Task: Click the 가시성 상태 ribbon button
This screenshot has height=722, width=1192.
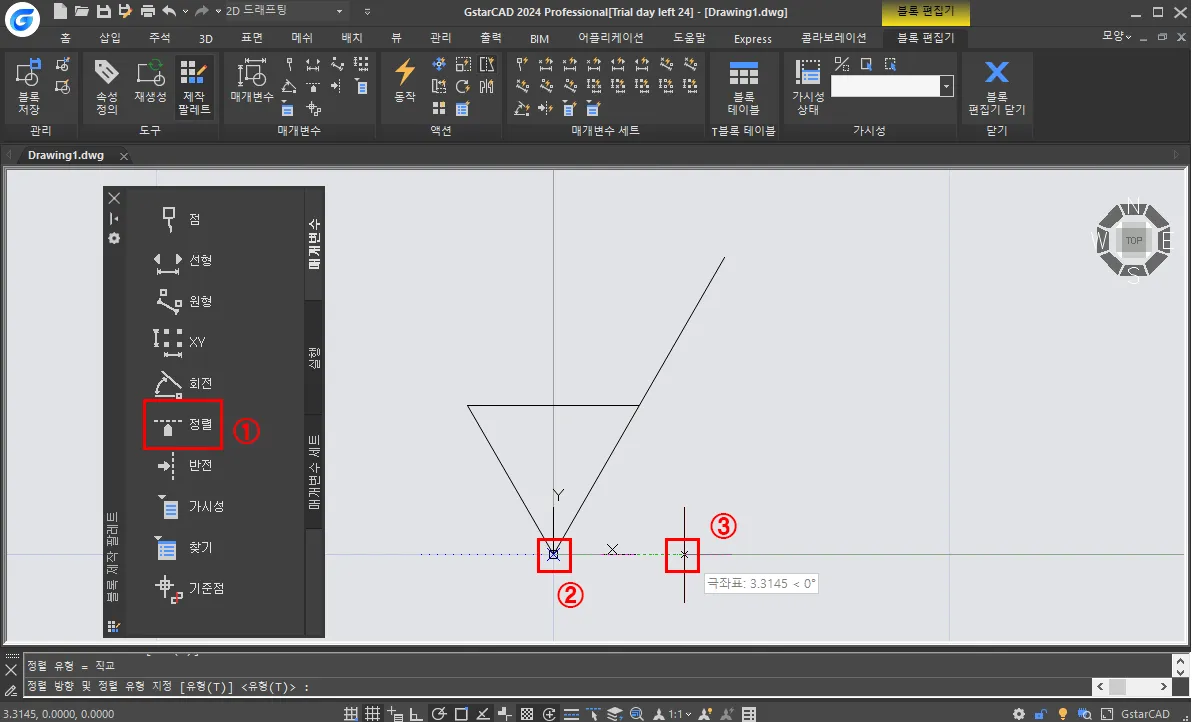Action: 807,86
